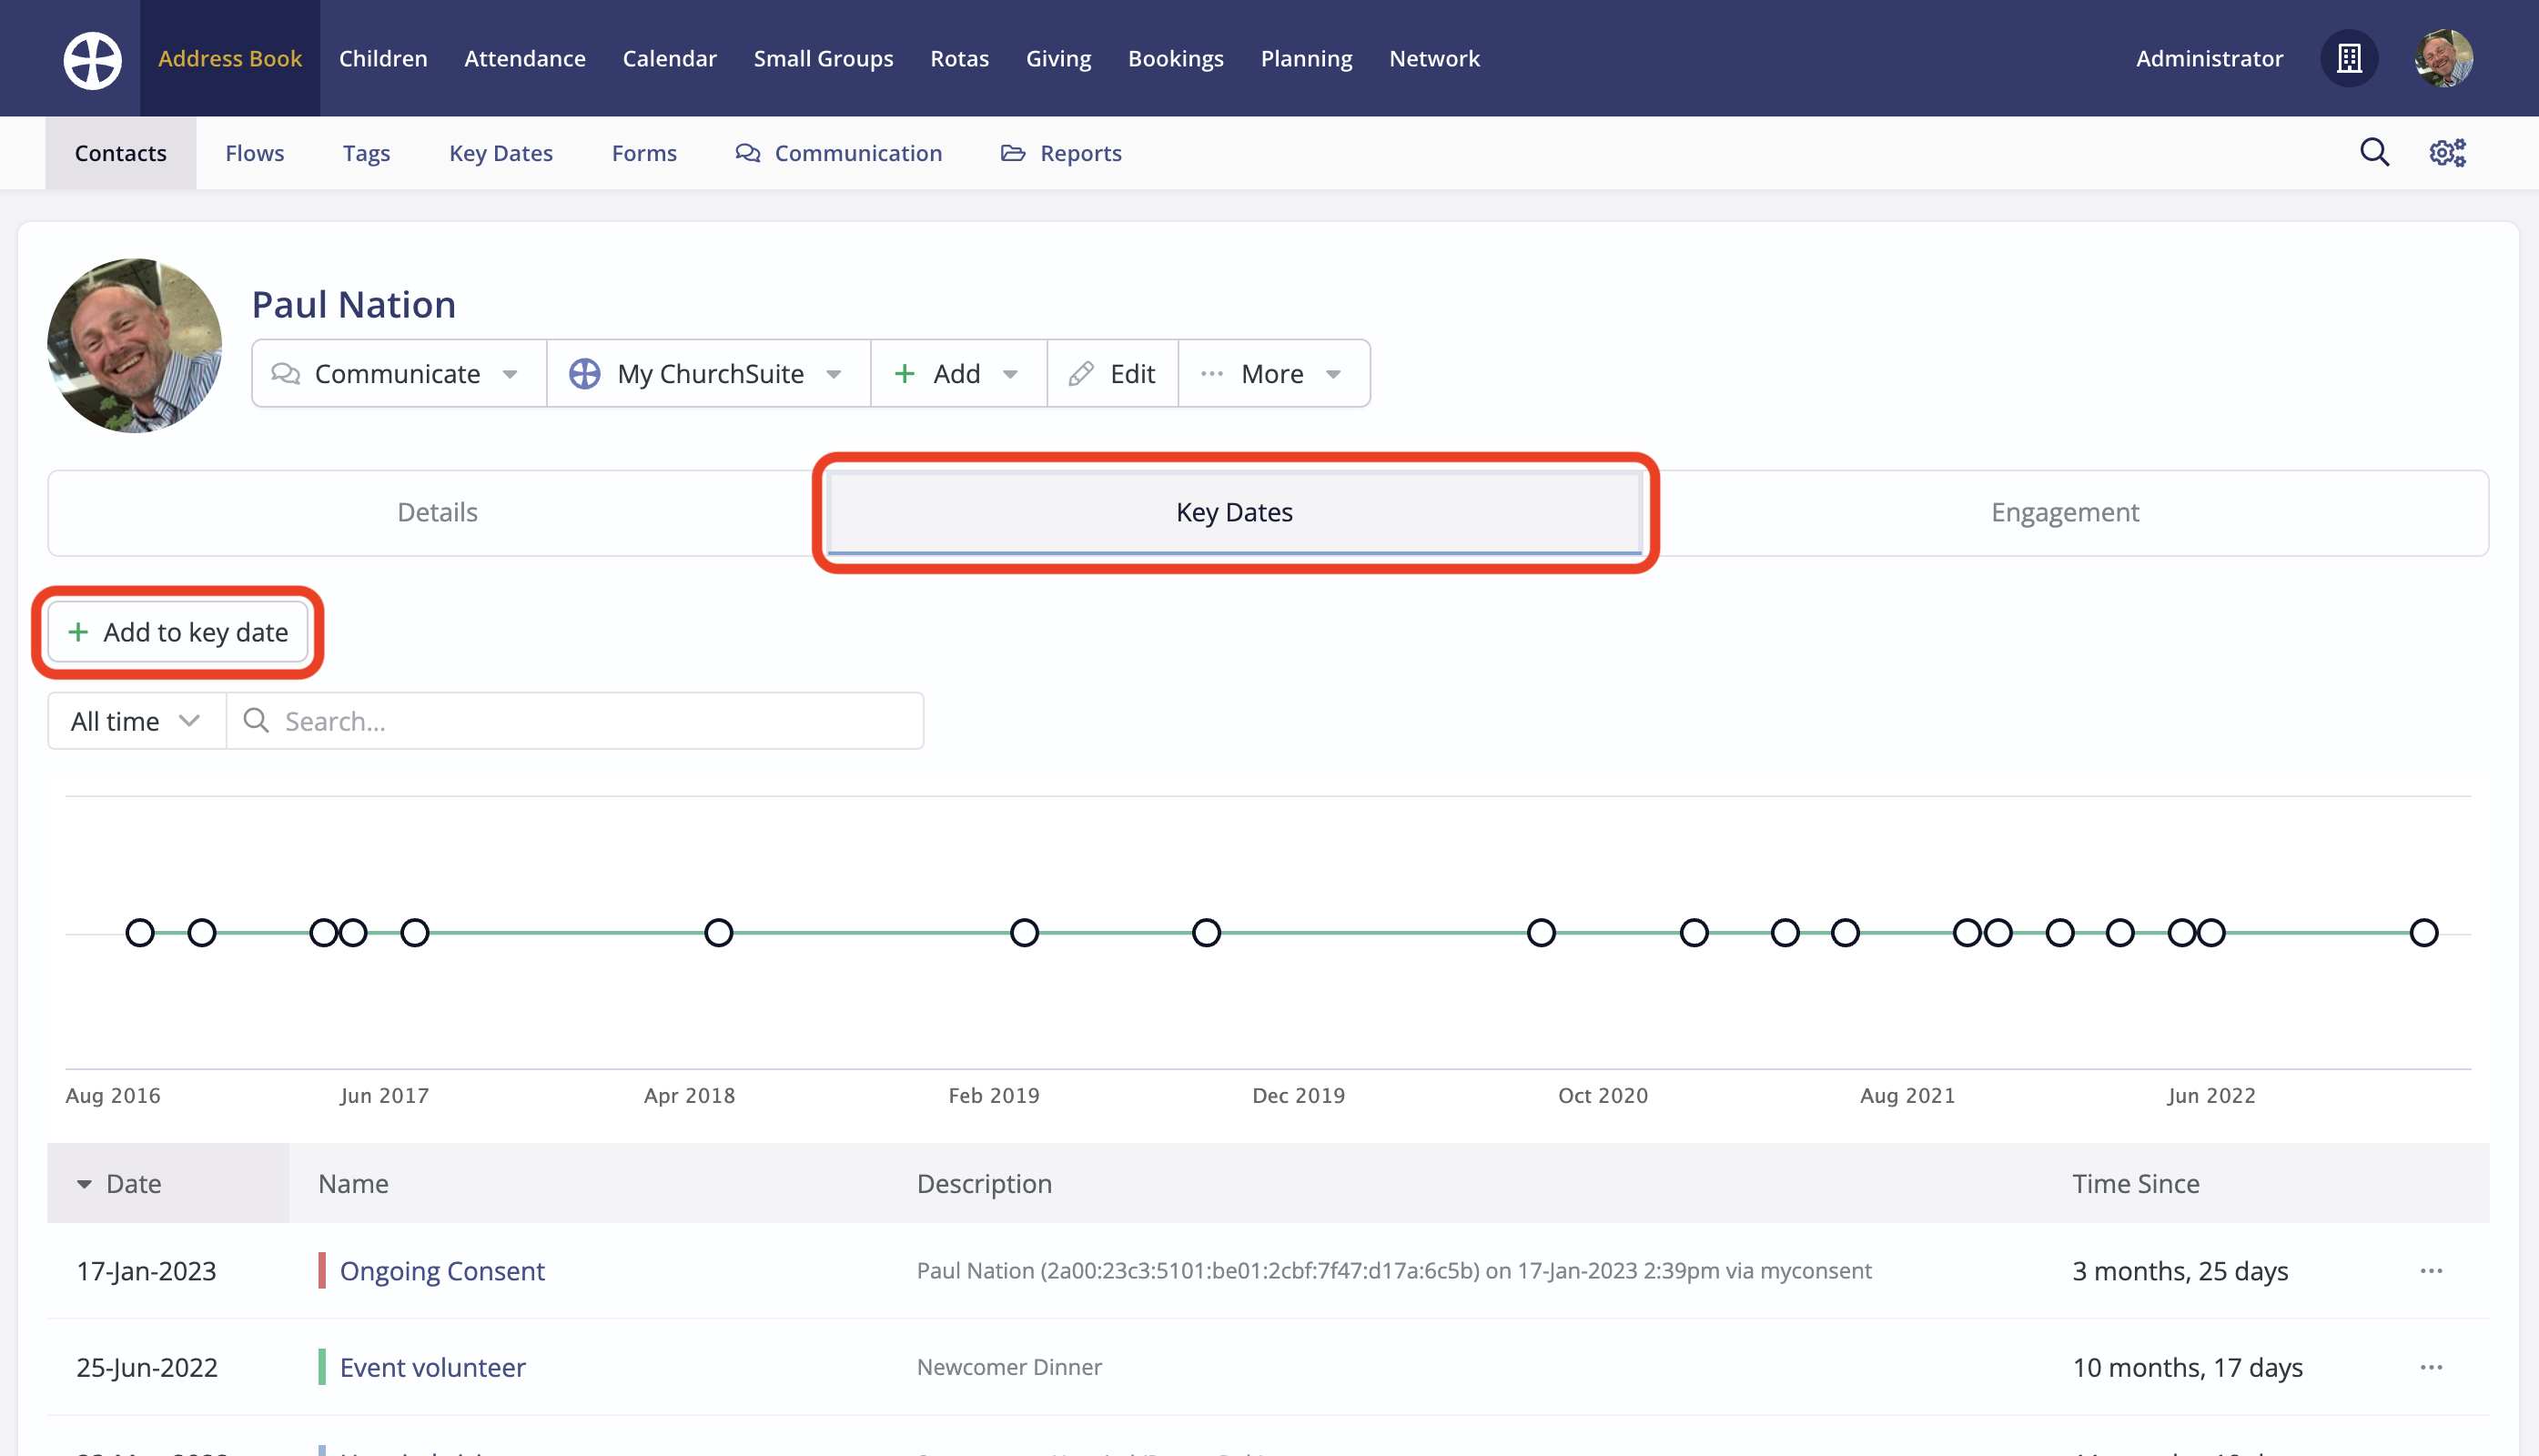Expand the More actions dropdown
The image size is (2539, 1456).
(x=1273, y=373)
